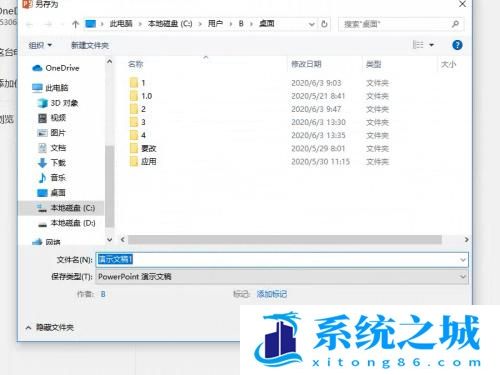
Task: Click 此电脑 in the breadcrumb path
Action: [x=121, y=24]
